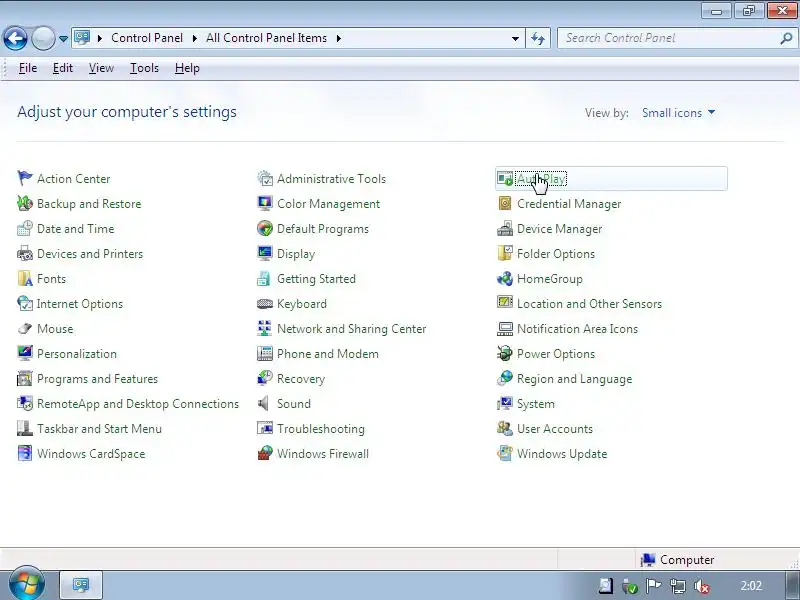Image resolution: width=800 pixels, height=600 pixels.
Task: Open the Fonts folder icon
Action: (24, 278)
